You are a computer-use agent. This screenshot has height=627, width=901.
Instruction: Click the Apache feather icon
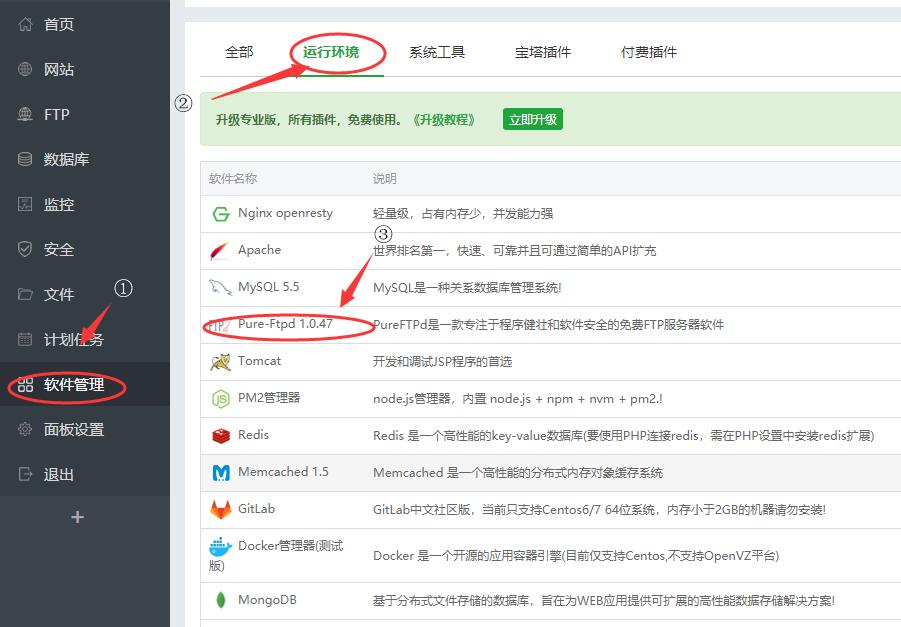222,250
